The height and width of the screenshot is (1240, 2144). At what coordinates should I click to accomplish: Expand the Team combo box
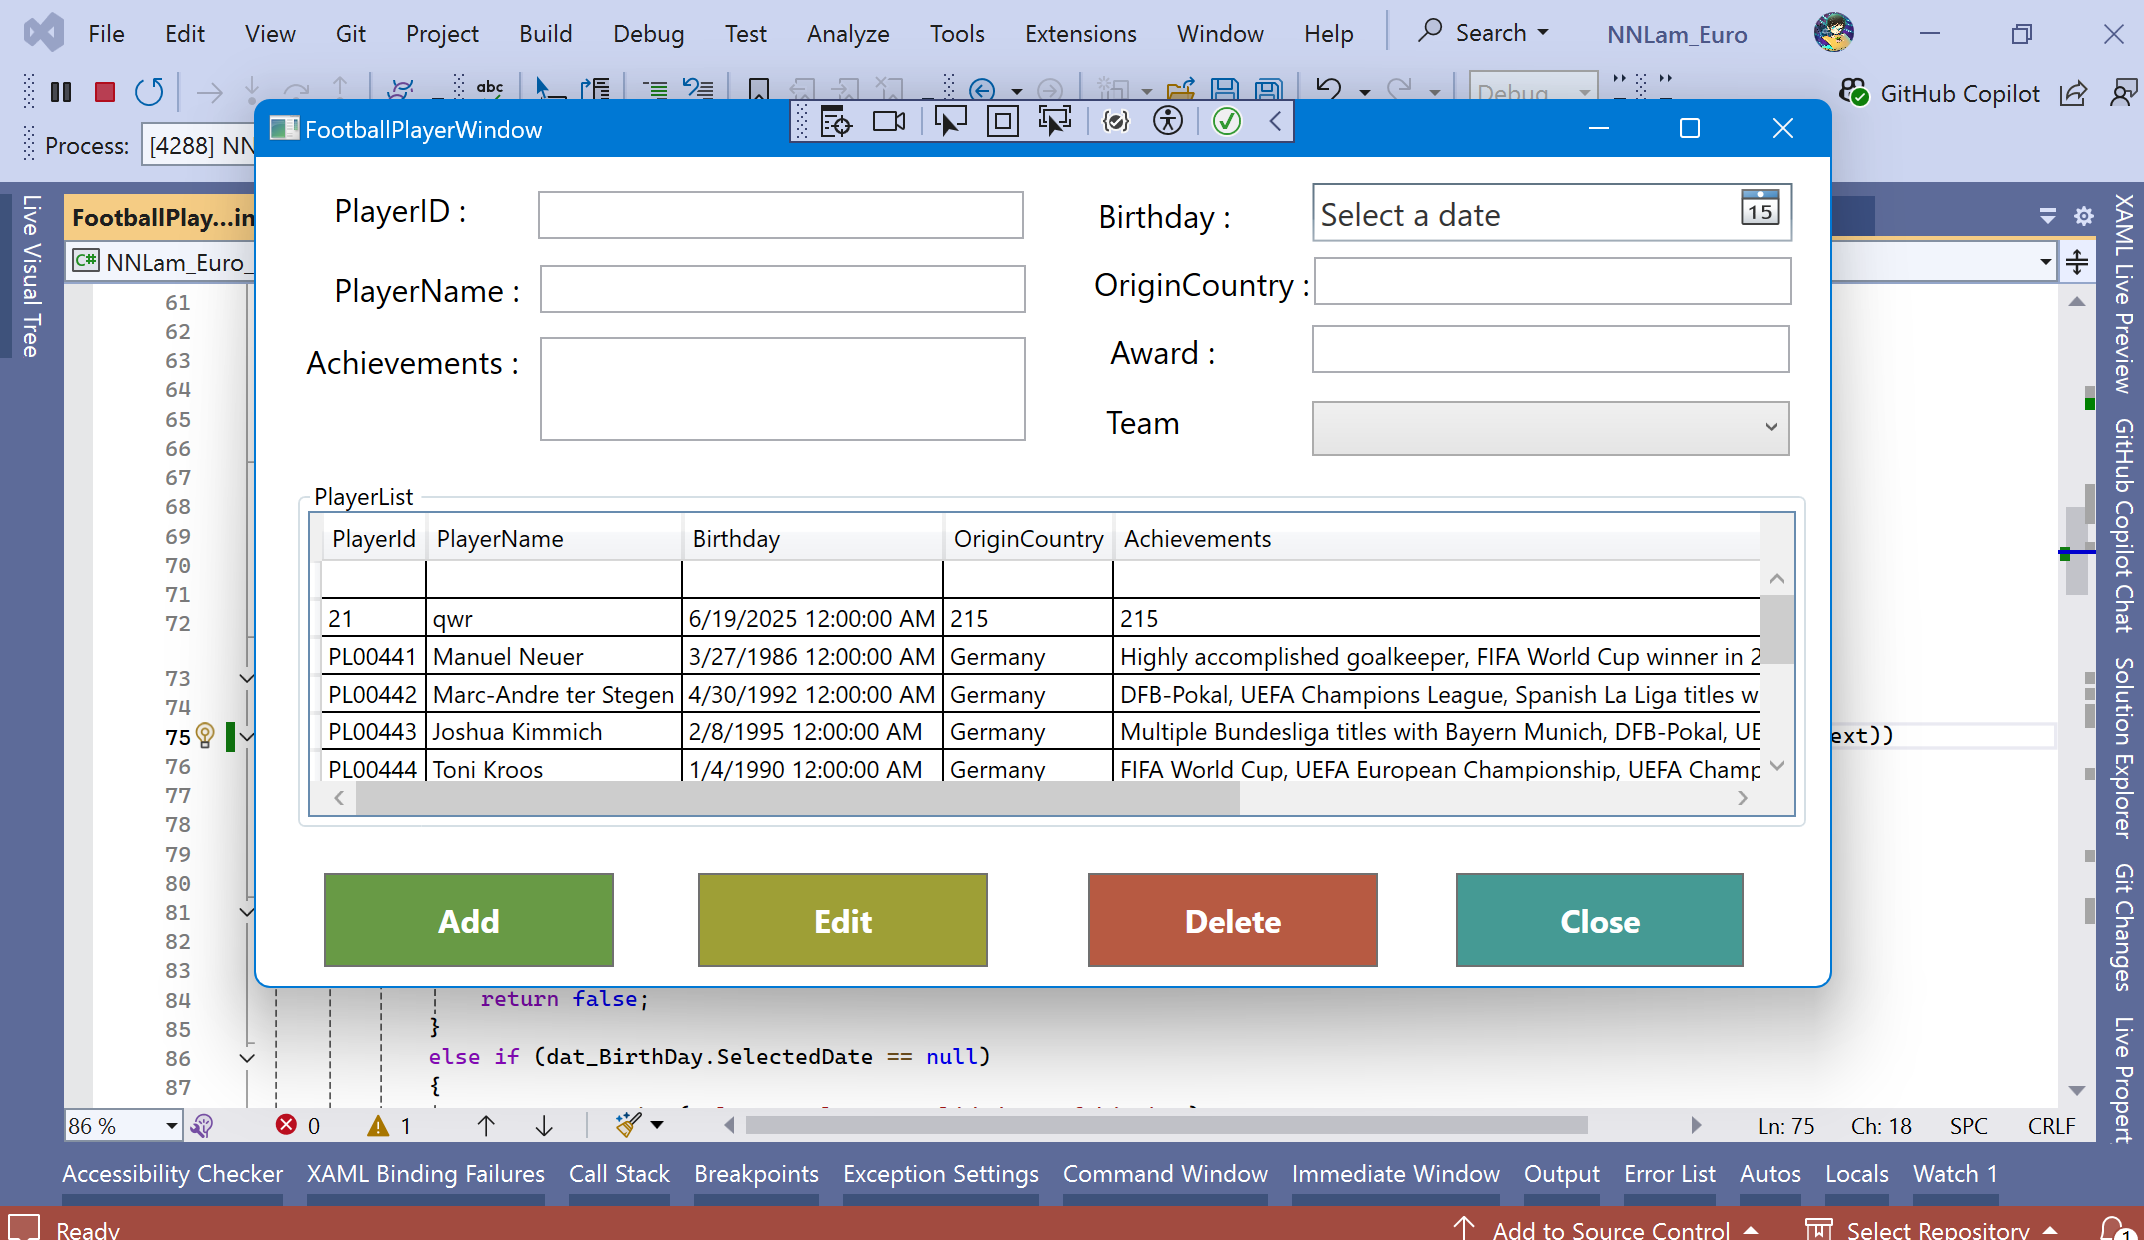[x=1550, y=428]
